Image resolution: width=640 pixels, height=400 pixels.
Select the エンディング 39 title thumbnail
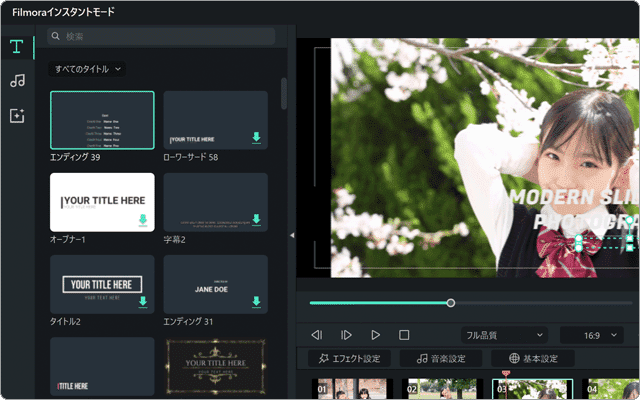[102, 120]
